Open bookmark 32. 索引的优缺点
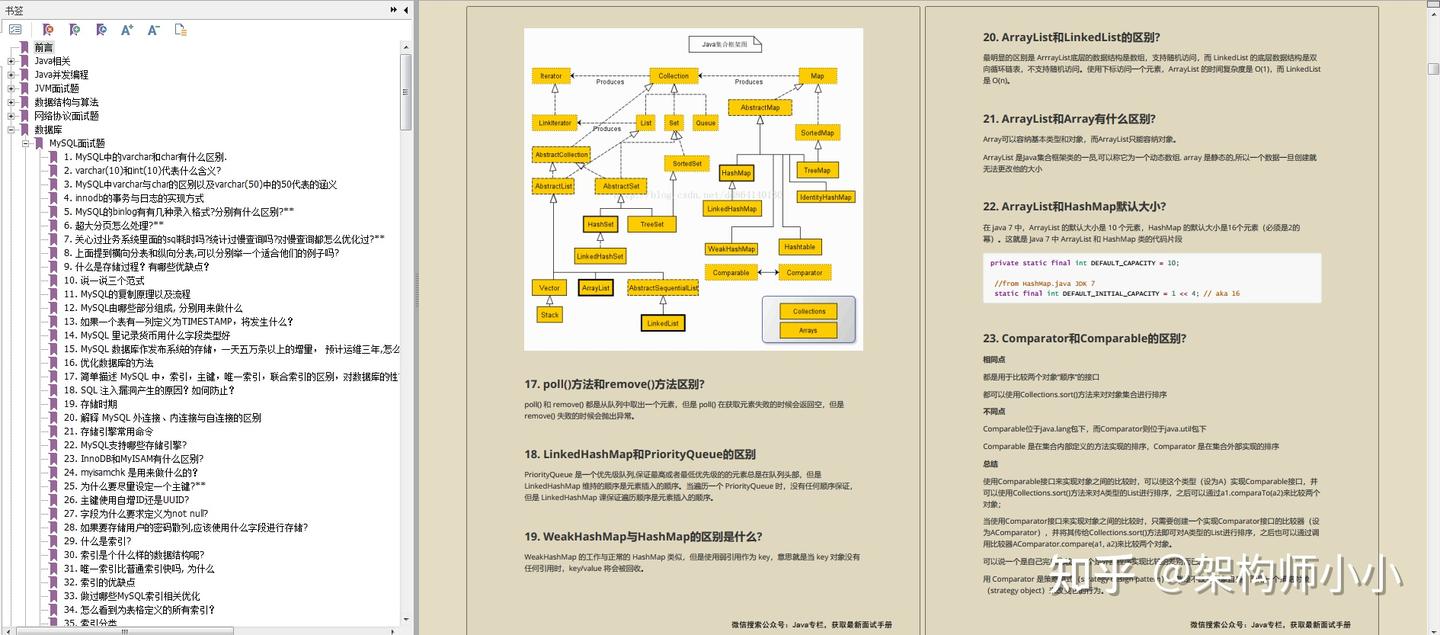 tap(99, 582)
